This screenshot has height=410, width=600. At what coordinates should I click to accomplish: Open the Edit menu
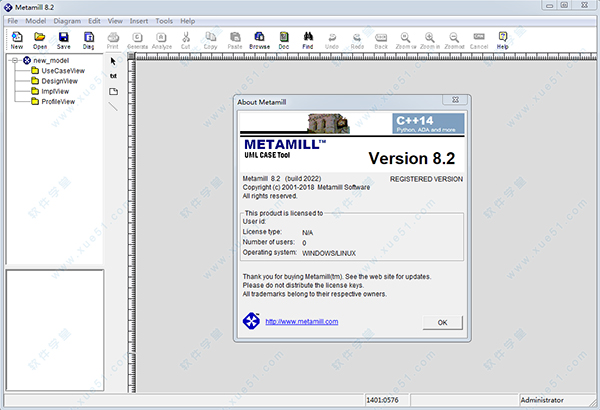click(x=94, y=21)
